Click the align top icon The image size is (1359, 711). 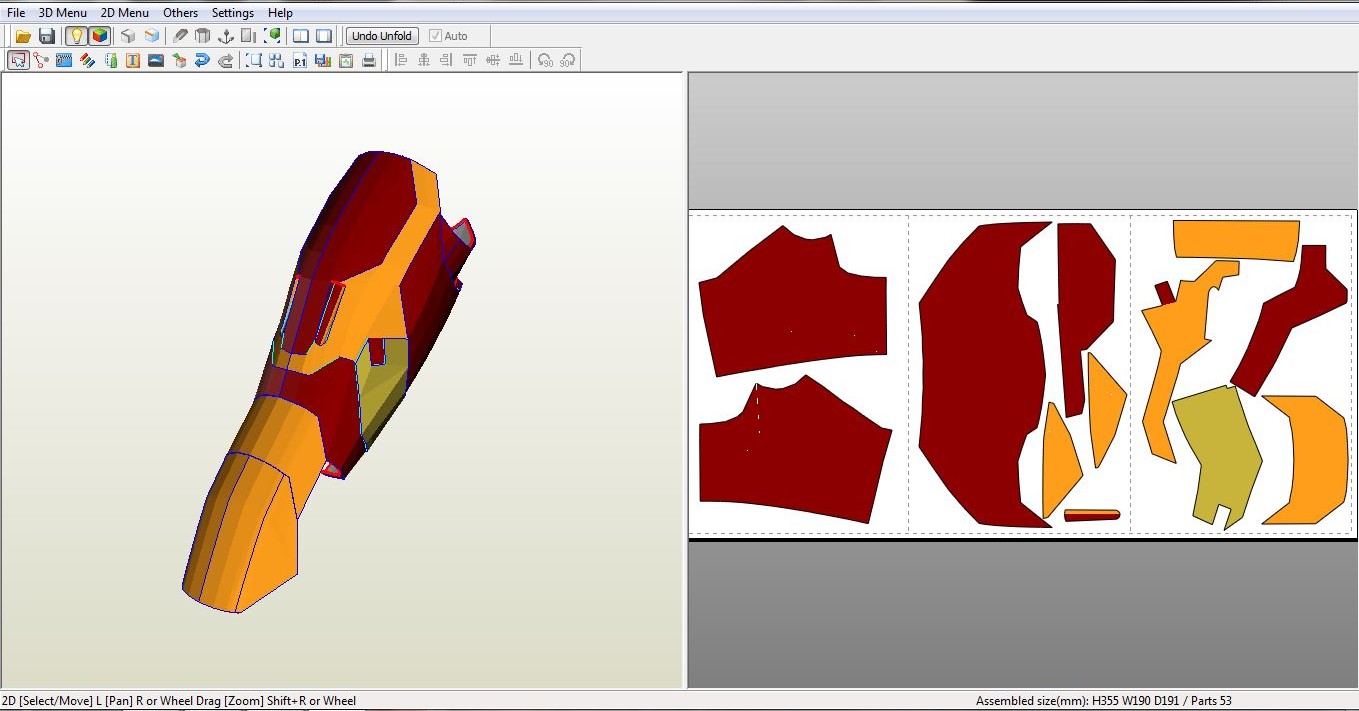(470, 60)
